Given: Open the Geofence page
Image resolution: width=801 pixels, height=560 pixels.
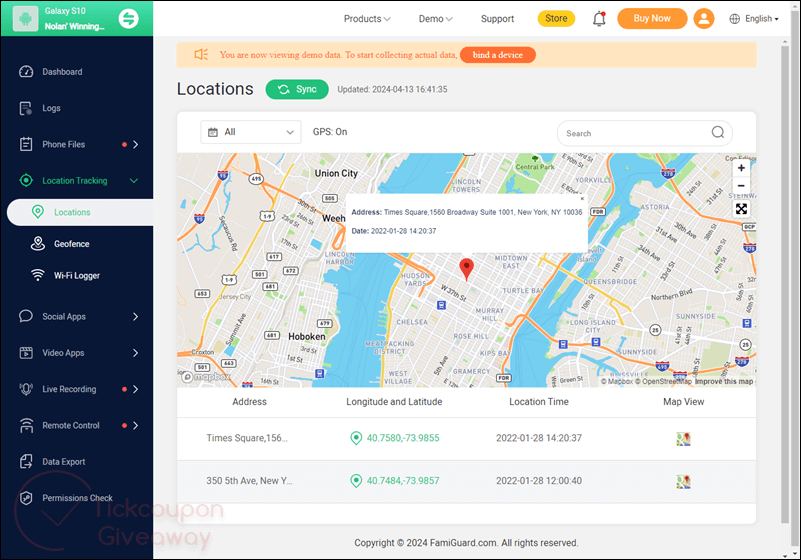Looking at the screenshot, I should 72,244.
